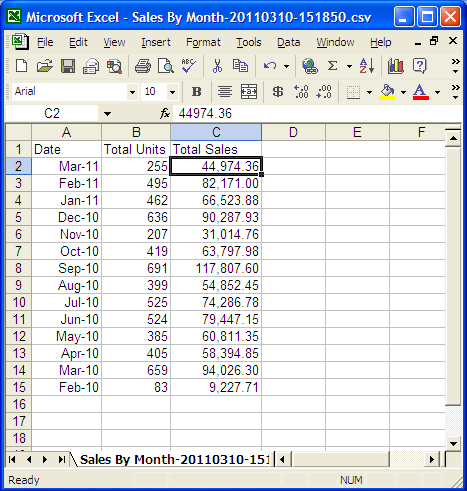Screen dimensions: 467x491
Task: Open the File menu
Action: pyautogui.click(x=45, y=42)
